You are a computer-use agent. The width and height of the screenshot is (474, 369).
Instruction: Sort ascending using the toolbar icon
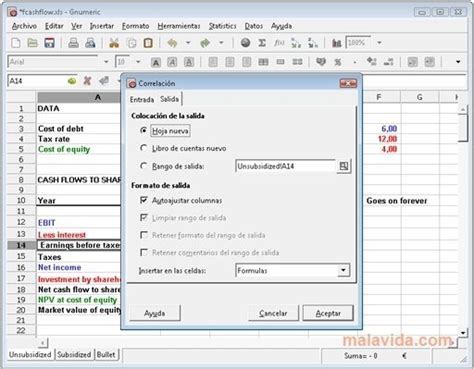click(x=296, y=43)
